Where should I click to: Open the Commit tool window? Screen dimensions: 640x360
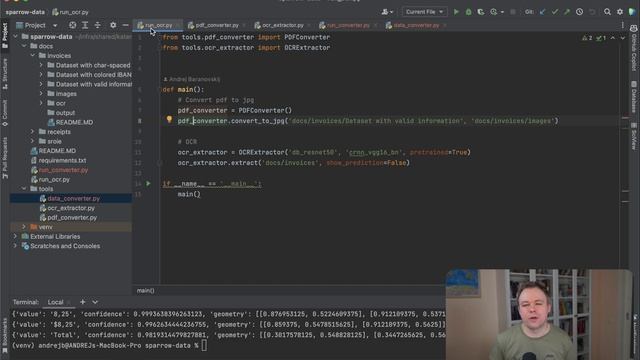(x=5, y=113)
